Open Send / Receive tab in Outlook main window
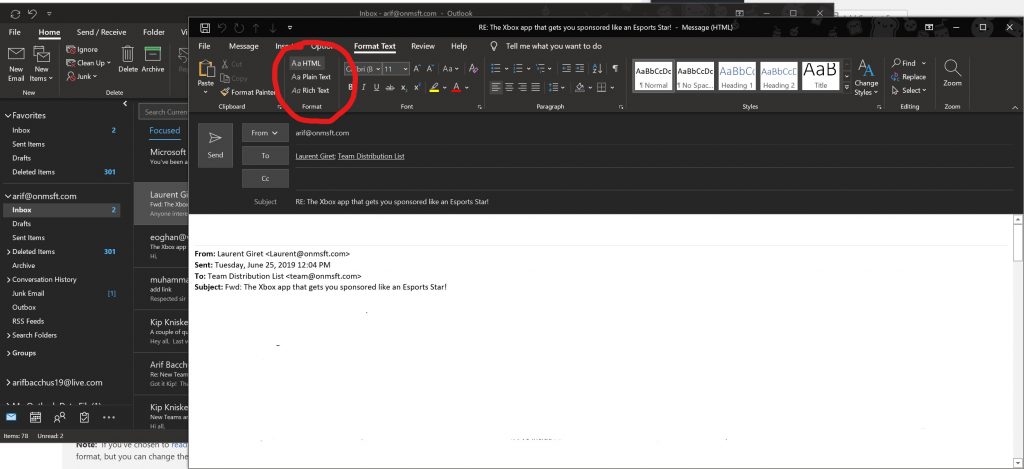Viewport: 1024px width, 469px height. point(101,32)
